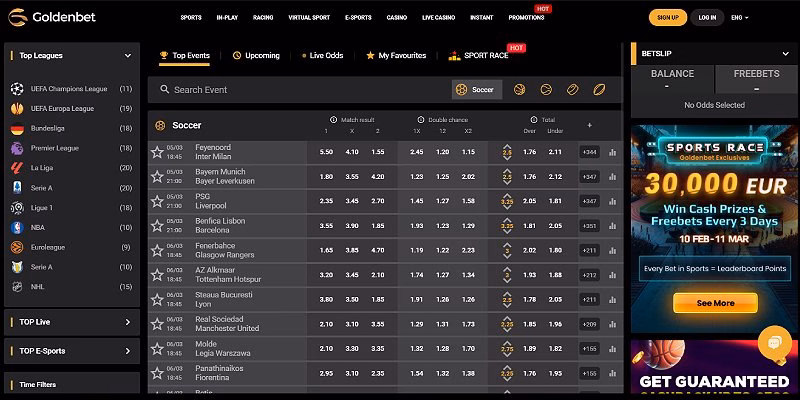Change total line for PSG vs Liverpool

tap(507, 201)
